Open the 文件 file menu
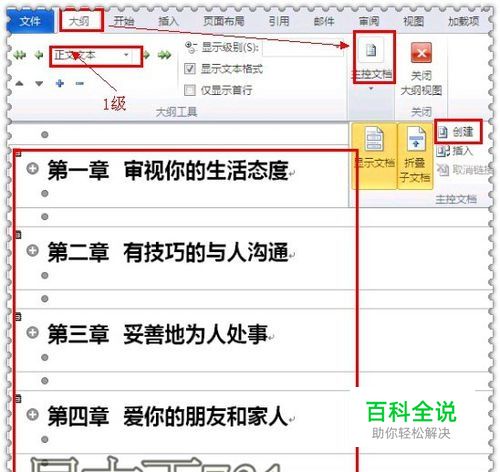This screenshot has height=472, width=500. (30, 22)
